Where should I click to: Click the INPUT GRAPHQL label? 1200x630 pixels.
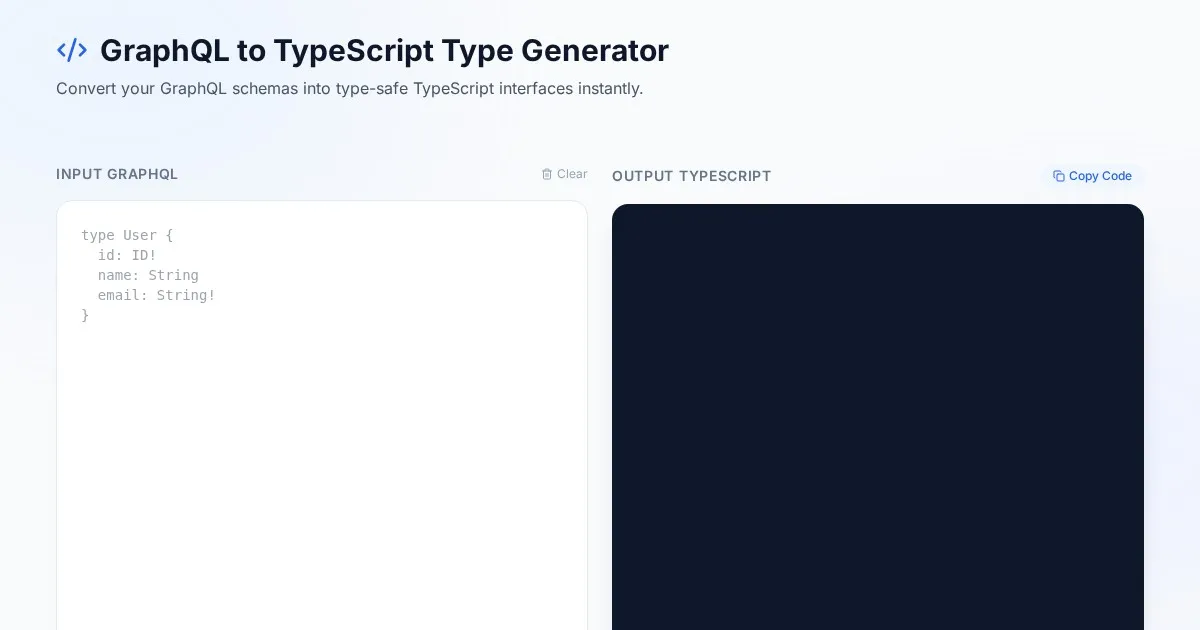(x=117, y=174)
